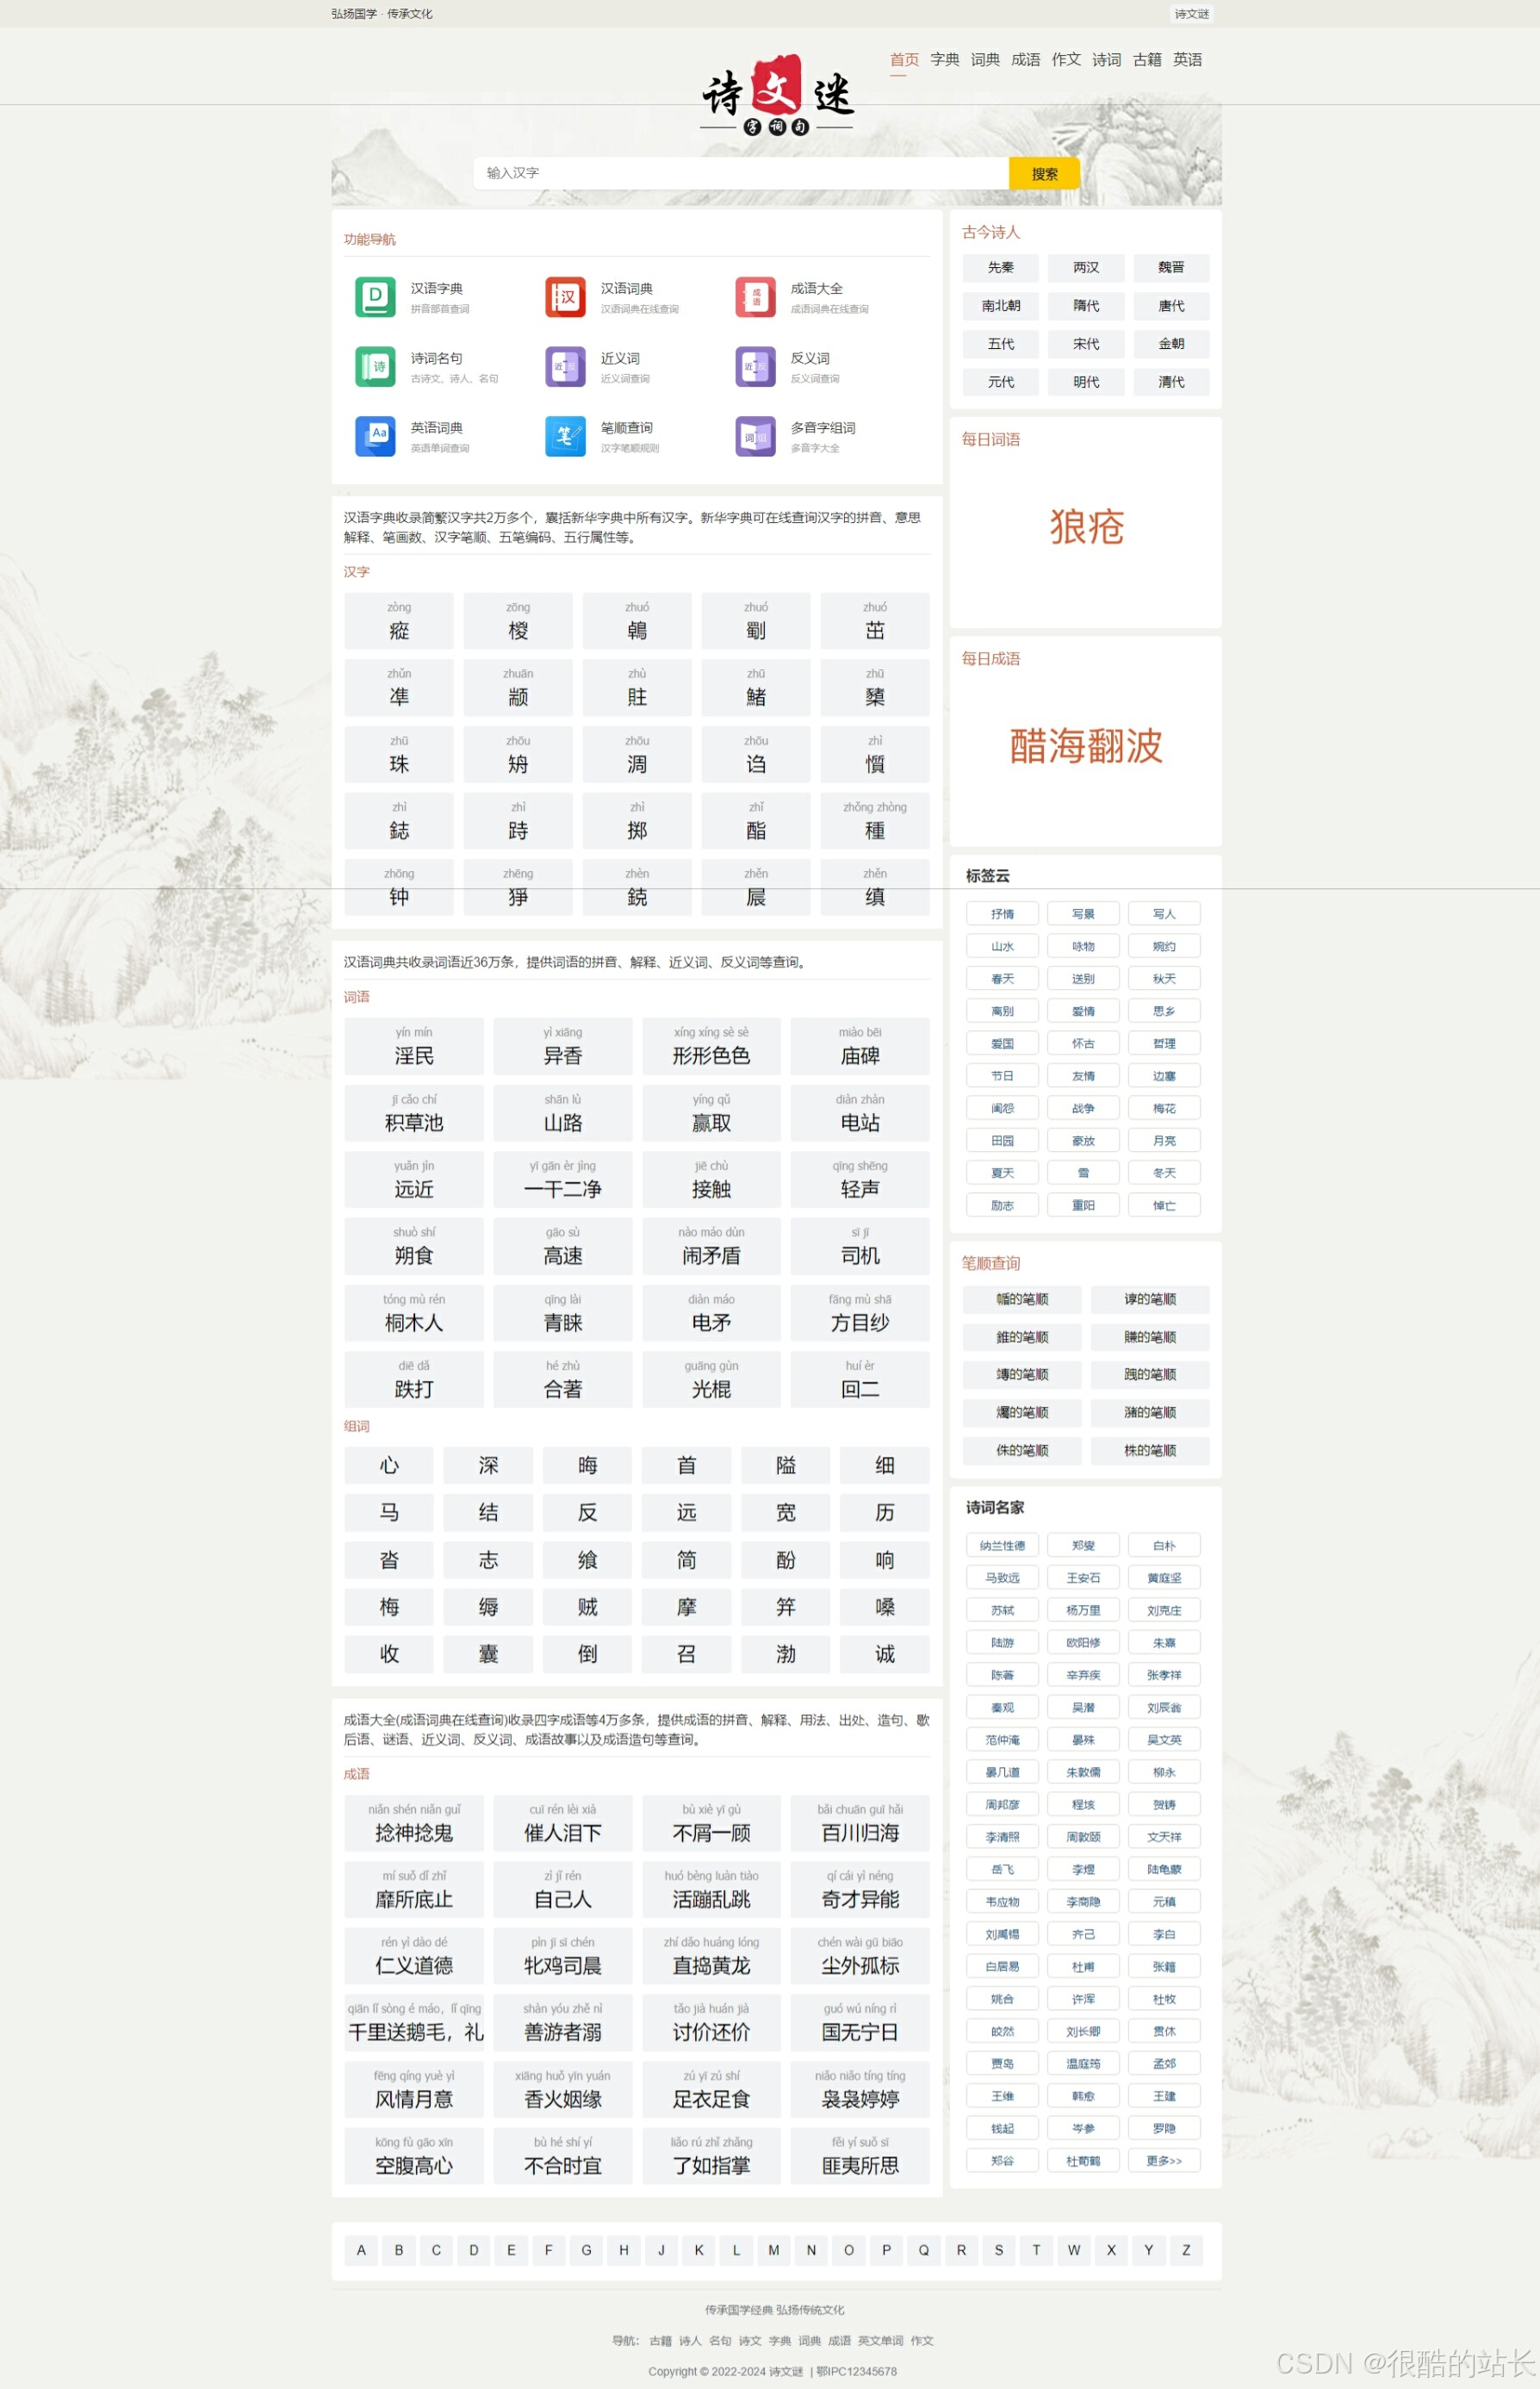Screen dimensions: 1540x2389
Task: Select letter A in alphabet index
Action: tap(361, 2250)
